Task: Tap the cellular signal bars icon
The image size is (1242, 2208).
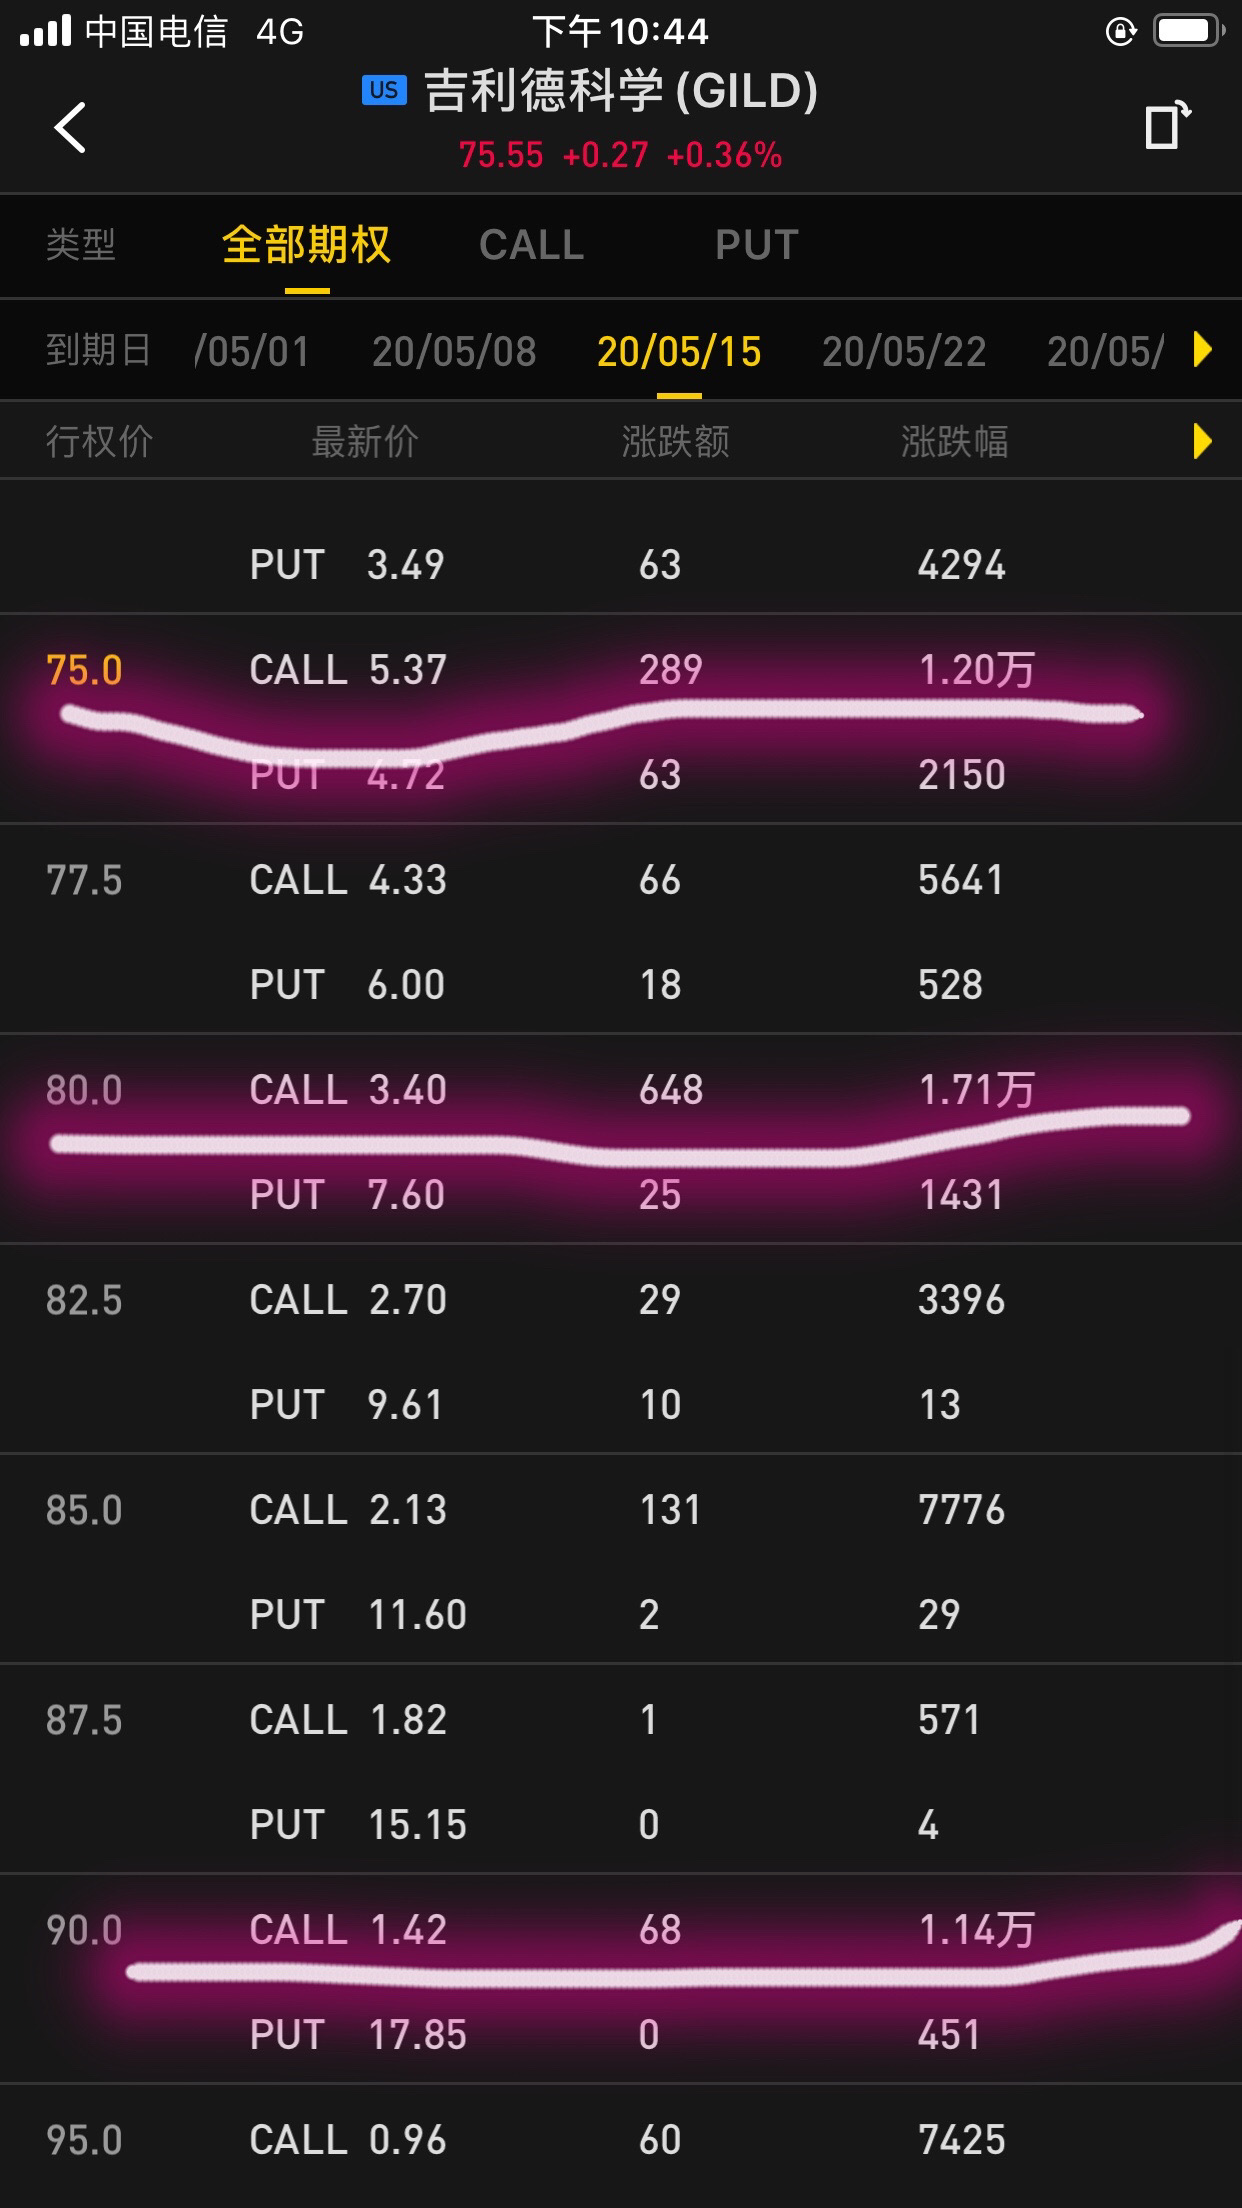Action: pos(46,31)
